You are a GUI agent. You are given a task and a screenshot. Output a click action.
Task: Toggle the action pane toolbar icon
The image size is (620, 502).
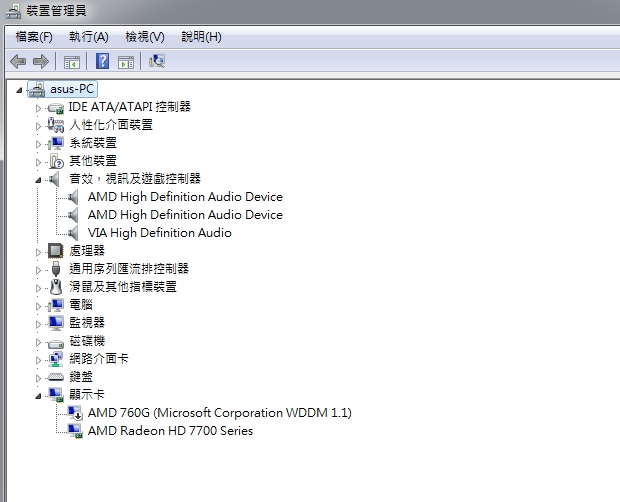[x=126, y=62]
